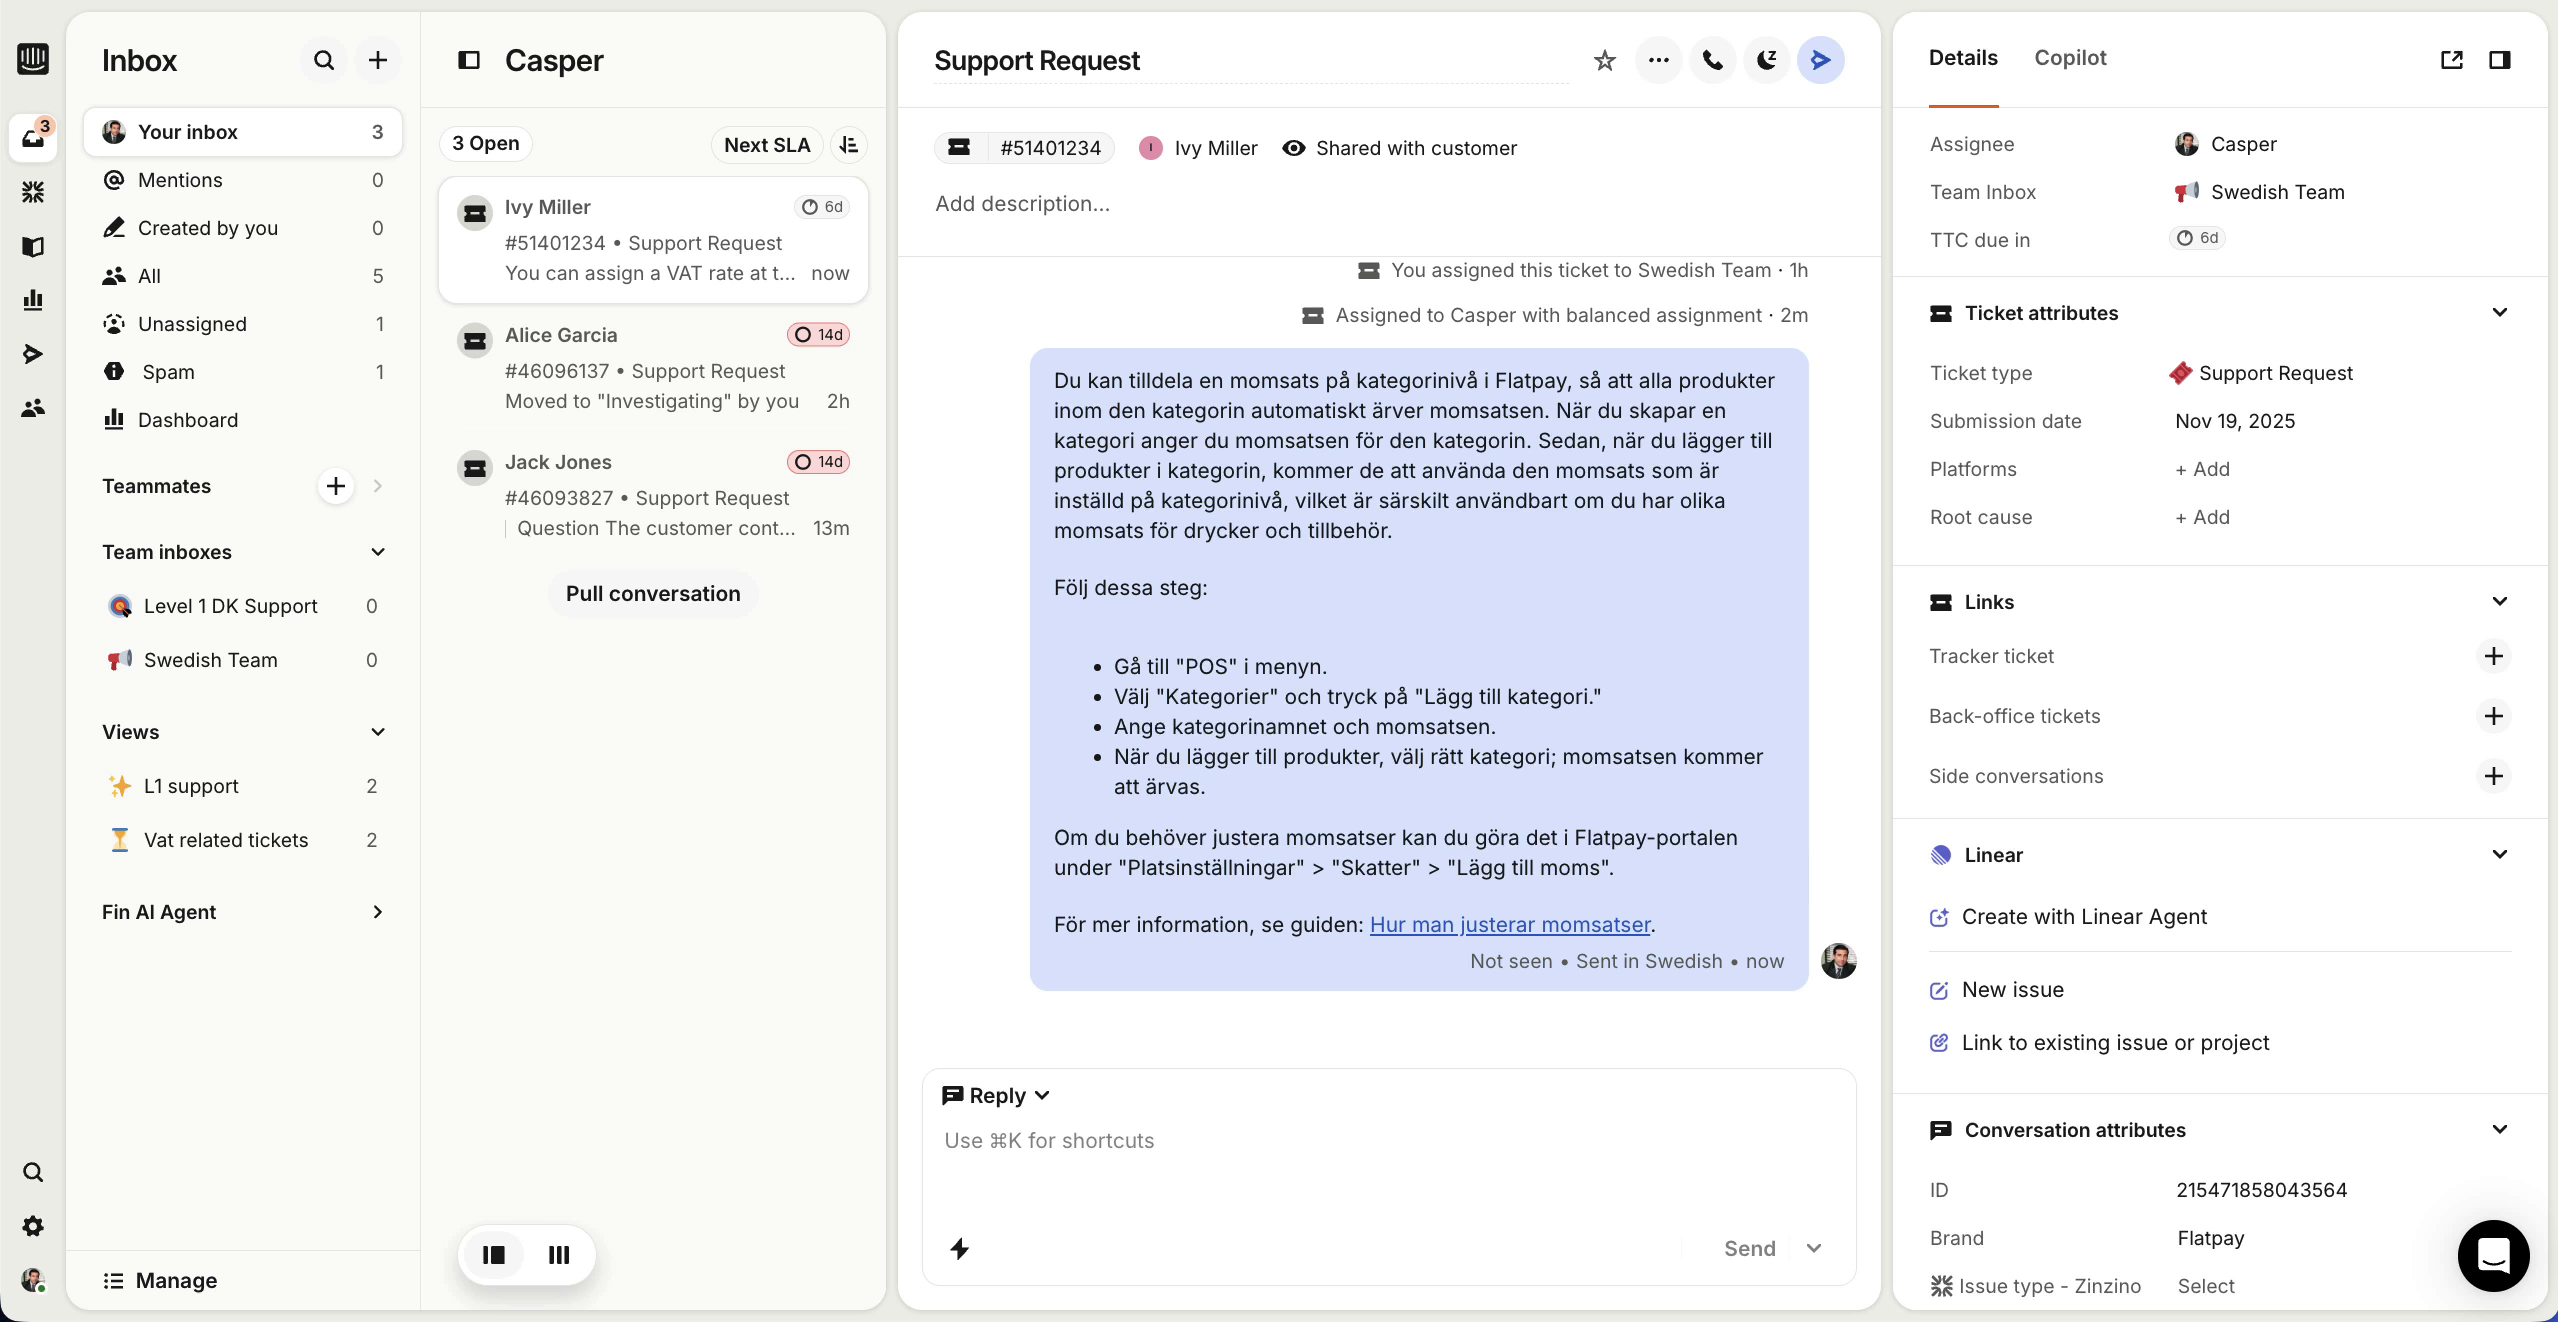Open the Knowledge Base from the left rail
2558x1322 pixels.
coord(33,246)
